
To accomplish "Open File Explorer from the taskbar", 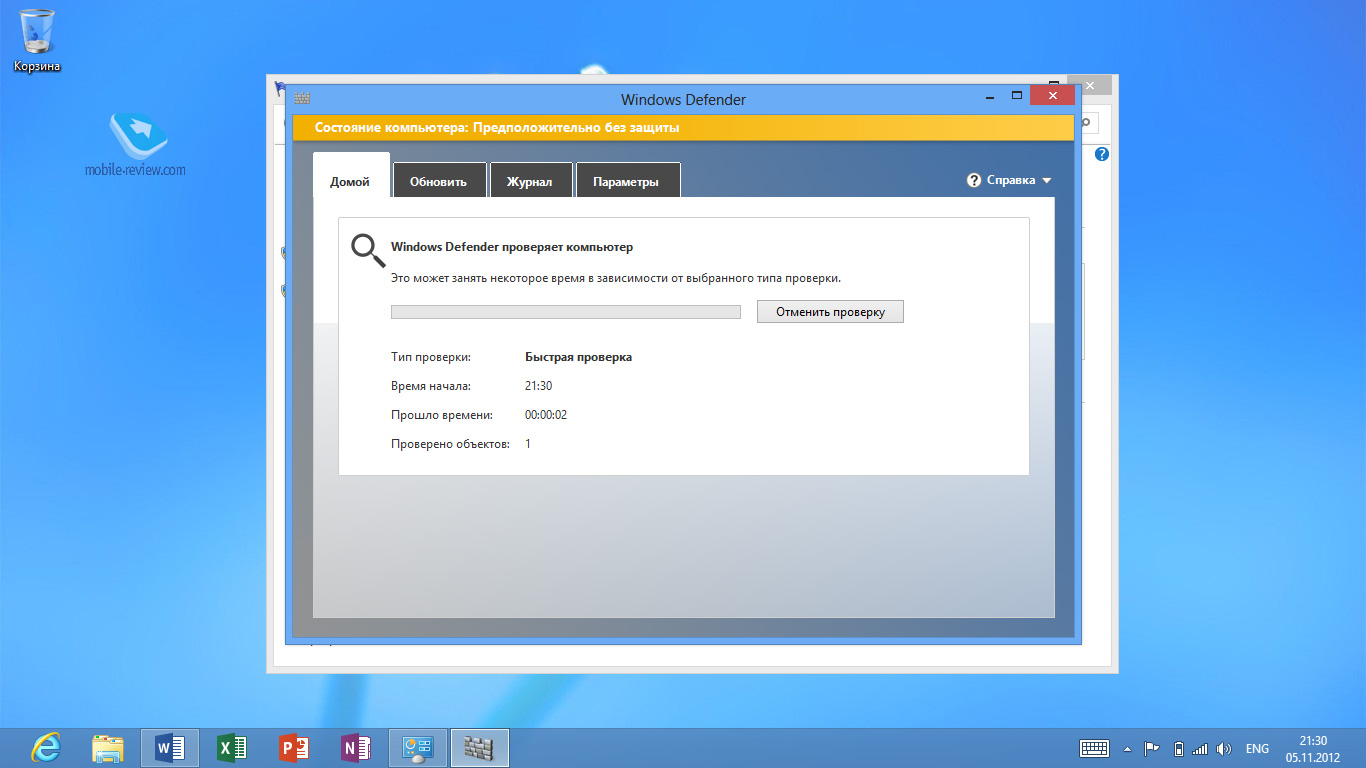I will tap(108, 748).
